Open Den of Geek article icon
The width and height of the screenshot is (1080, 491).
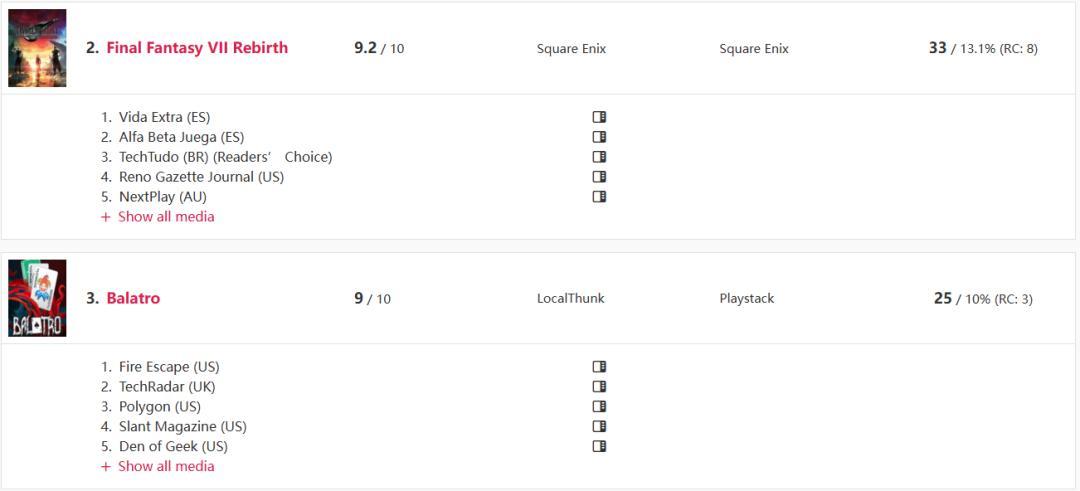point(600,447)
